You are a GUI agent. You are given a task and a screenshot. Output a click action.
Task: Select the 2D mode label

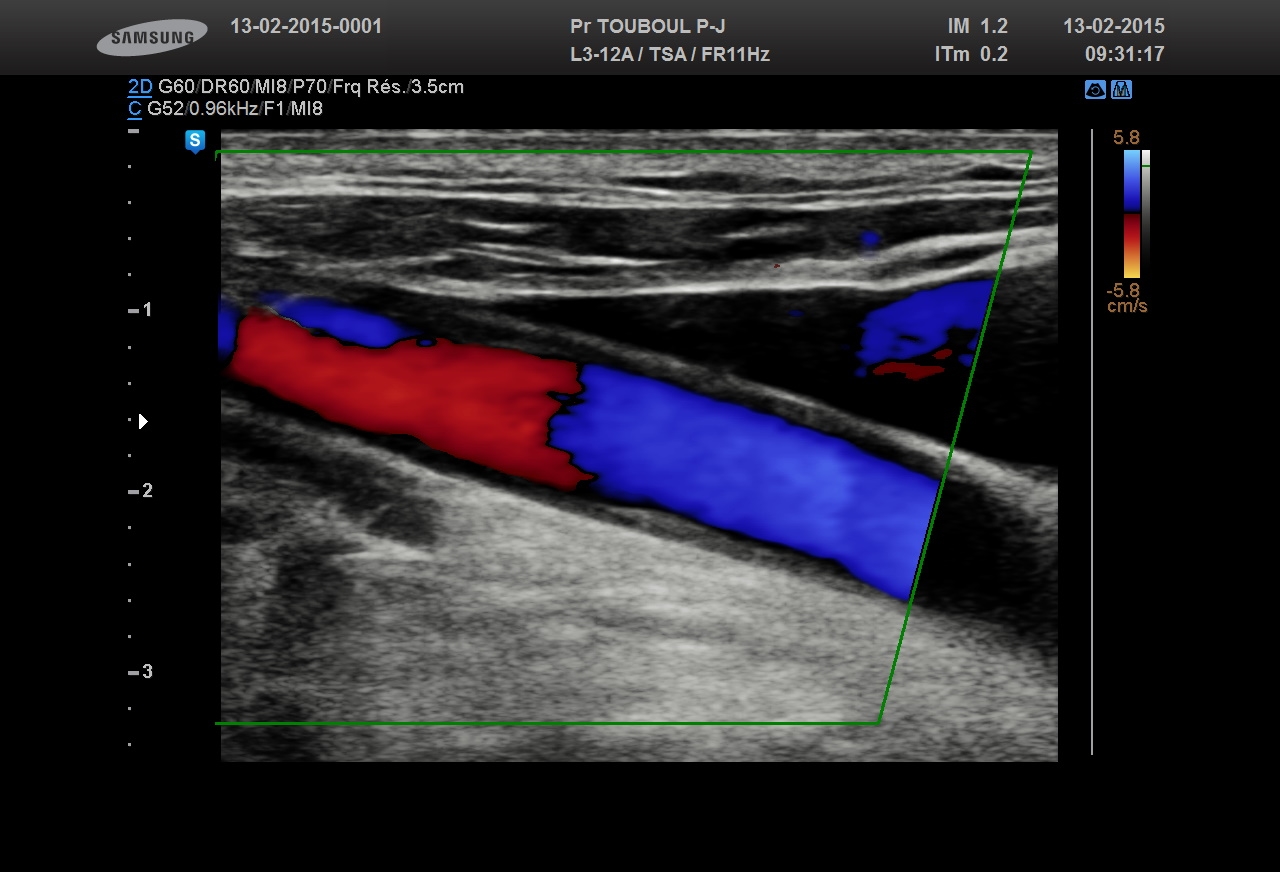[139, 87]
